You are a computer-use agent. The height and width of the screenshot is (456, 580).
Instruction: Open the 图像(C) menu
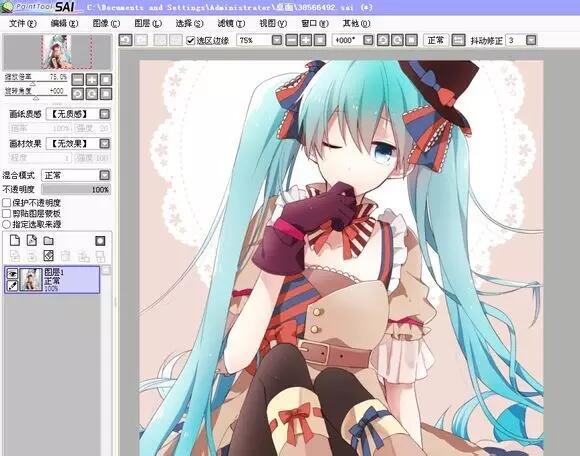coord(106,23)
